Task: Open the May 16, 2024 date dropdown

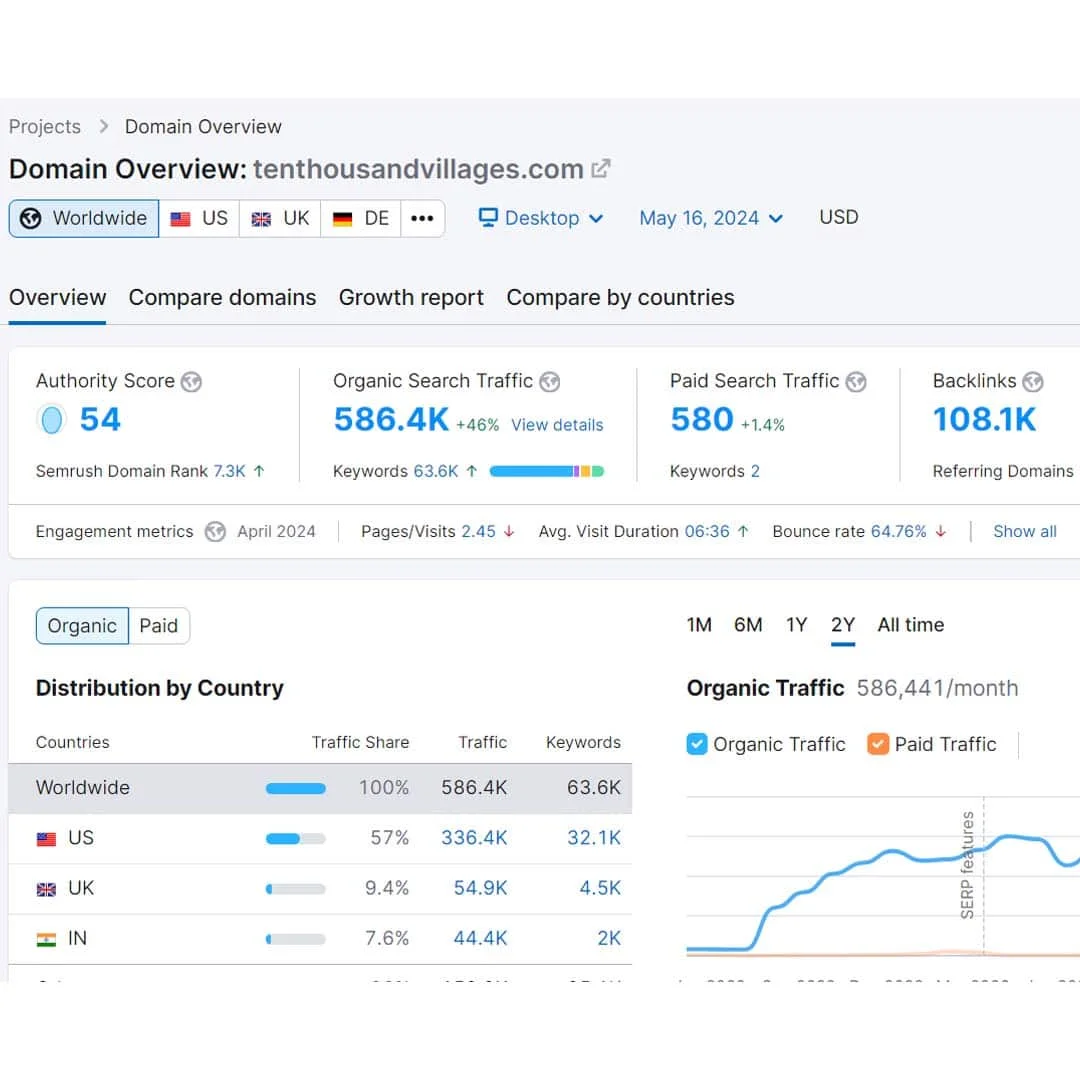Action: [x=711, y=218]
